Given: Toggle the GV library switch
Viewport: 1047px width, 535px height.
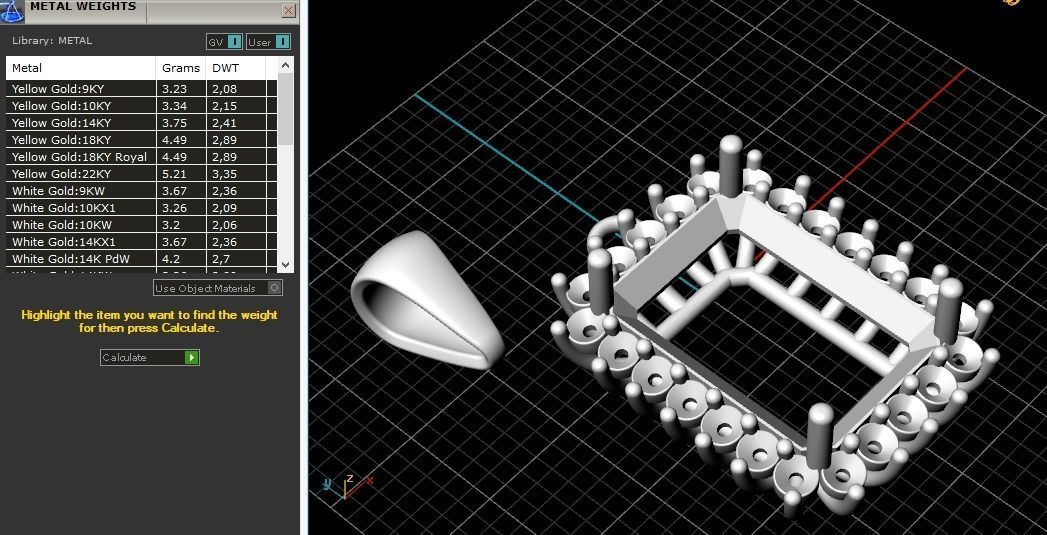Looking at the screenshot, I should [224, 42].
